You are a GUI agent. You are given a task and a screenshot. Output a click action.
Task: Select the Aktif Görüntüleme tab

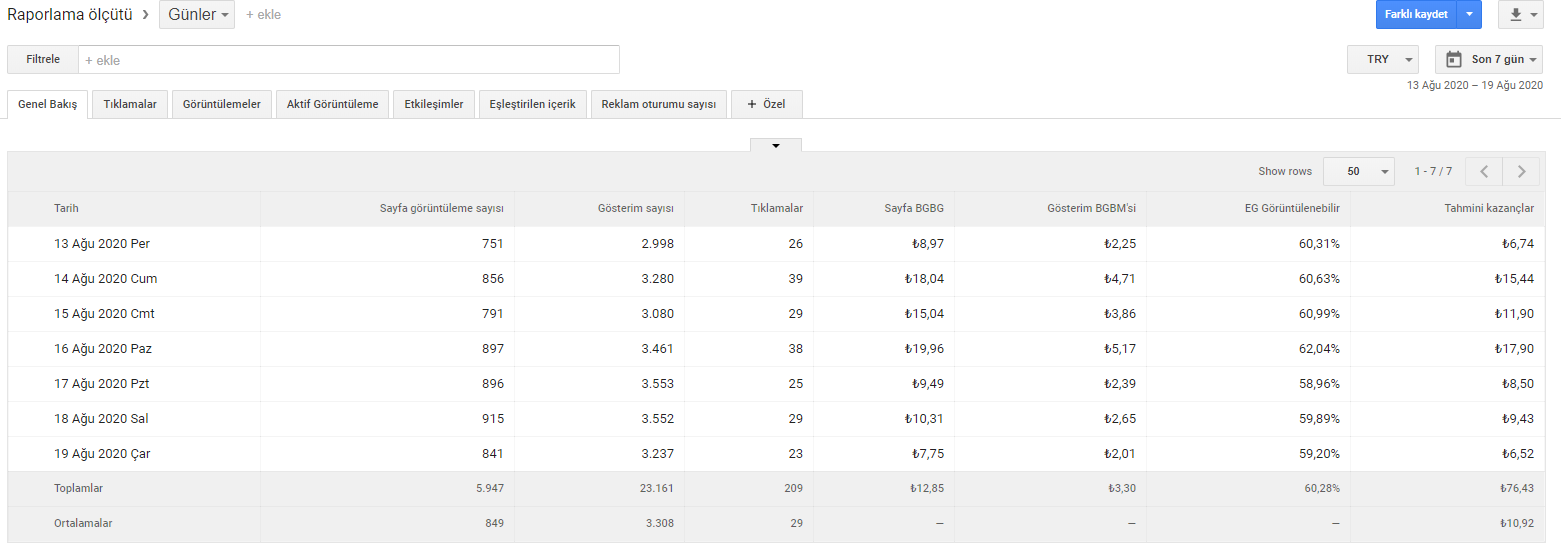333,104
